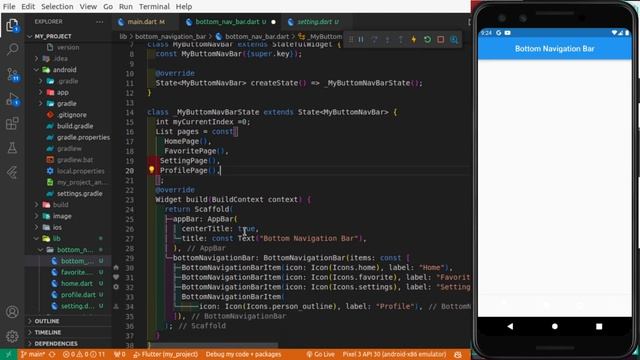Open Flutter widget inspector icon
640x360 pixels.
pos(454,40)
